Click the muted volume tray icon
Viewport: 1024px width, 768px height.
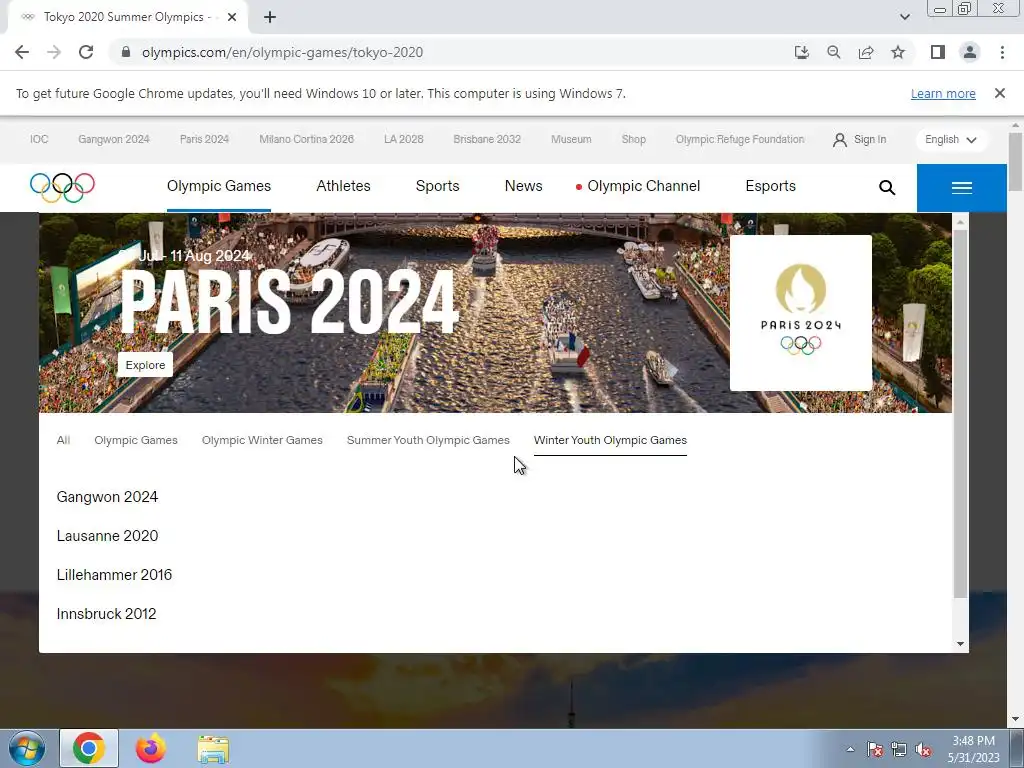coord(923,749)
